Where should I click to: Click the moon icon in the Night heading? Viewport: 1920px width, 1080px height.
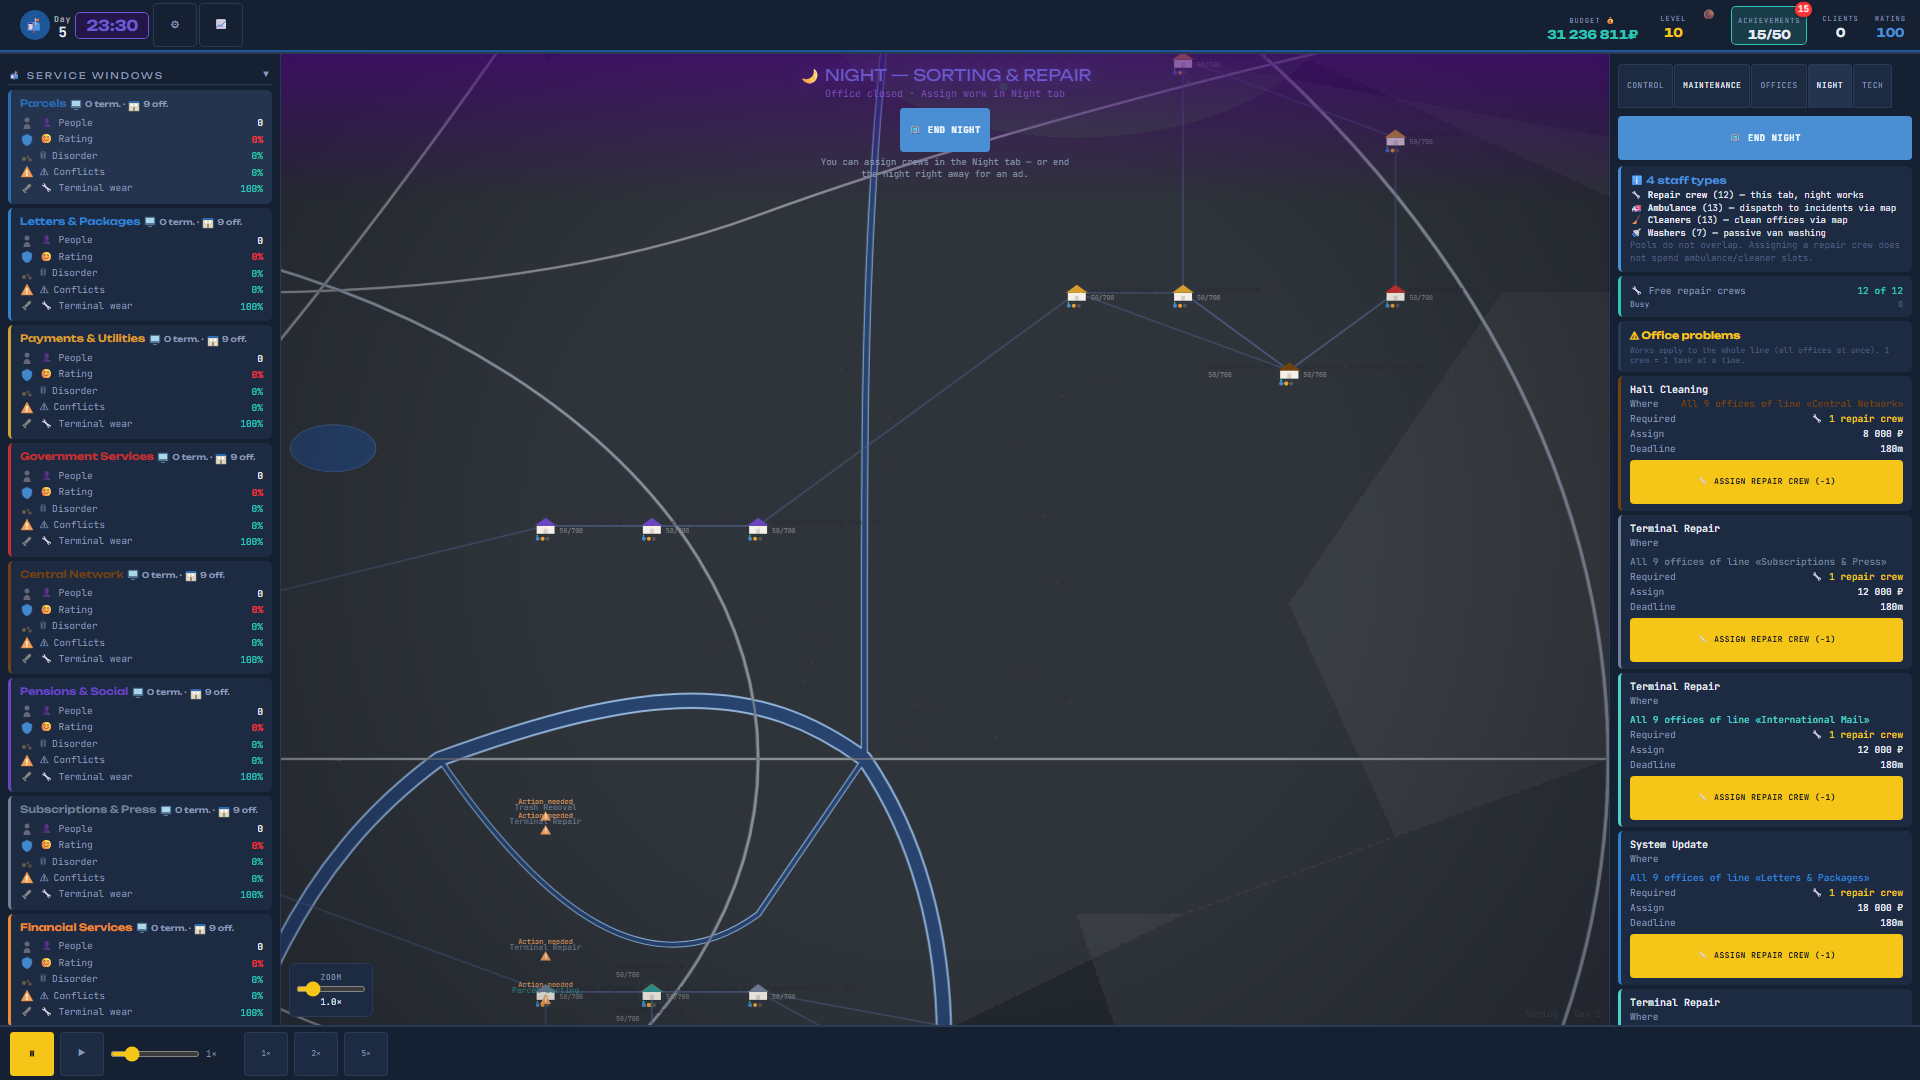(x=810, y=76)
